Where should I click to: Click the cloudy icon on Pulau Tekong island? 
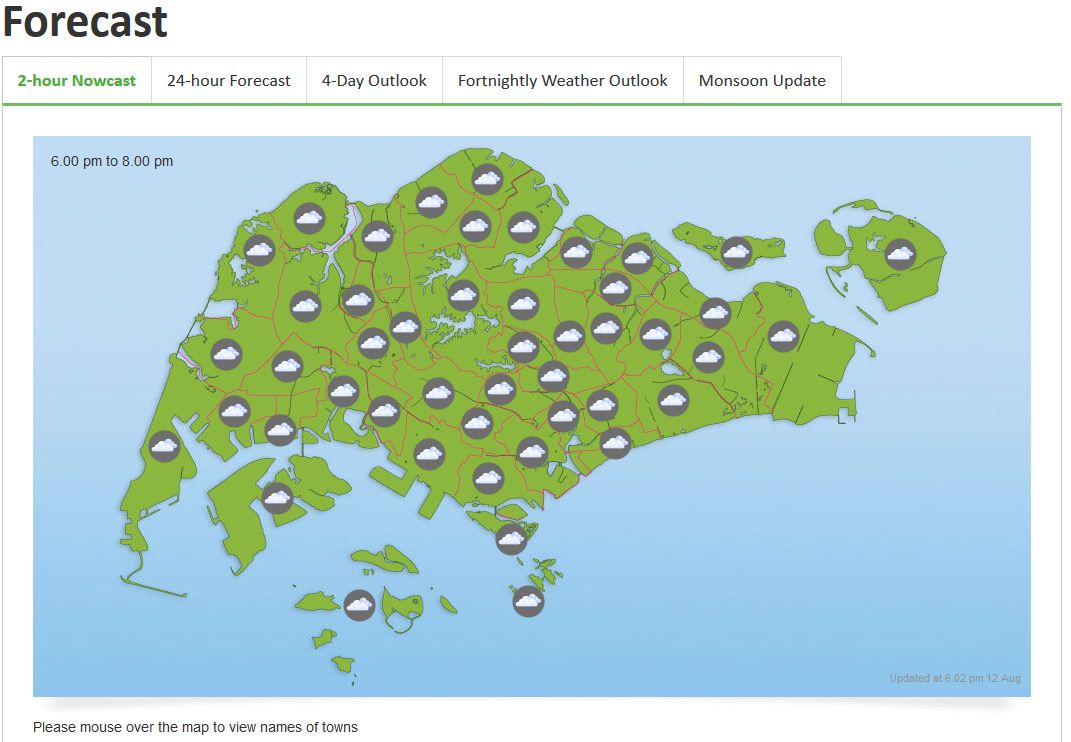[900, 254]
